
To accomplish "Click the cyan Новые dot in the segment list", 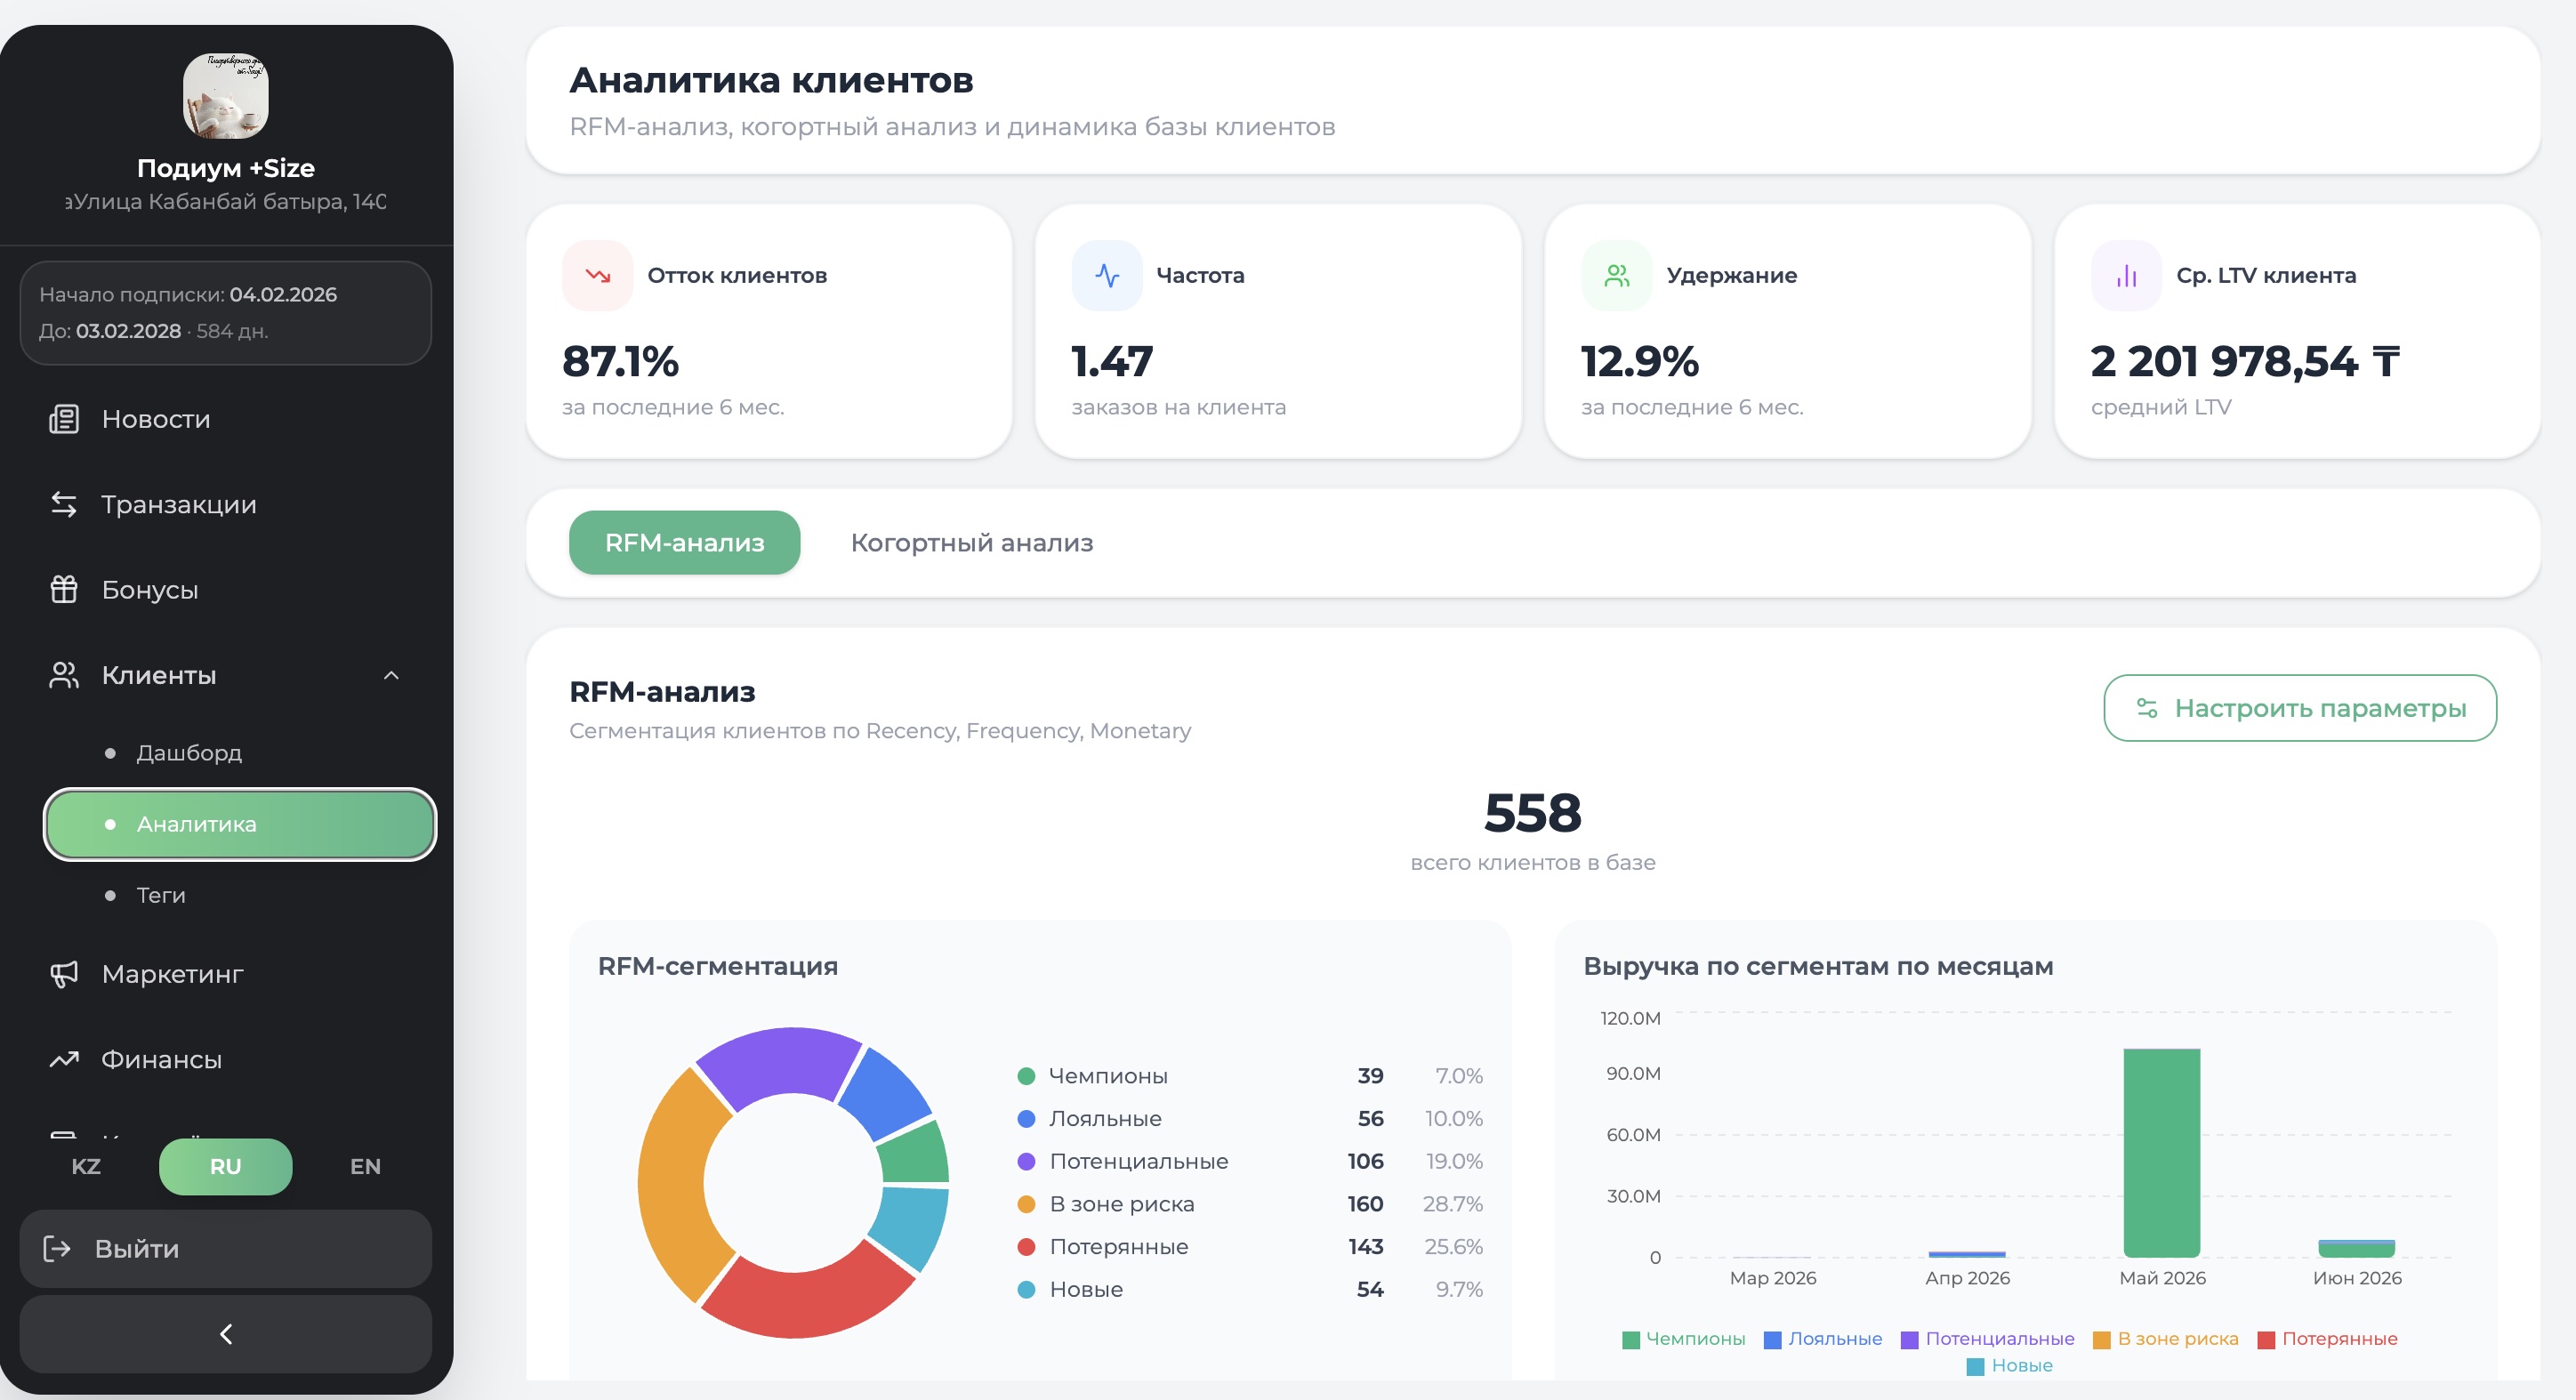I will coord(1026,1290).
